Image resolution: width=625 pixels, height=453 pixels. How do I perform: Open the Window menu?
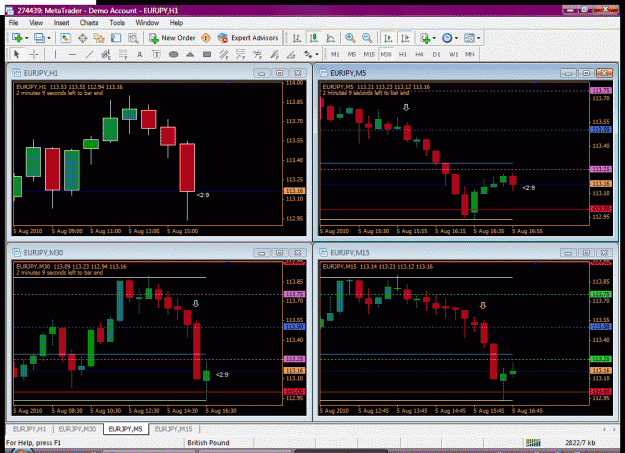(147, 23)
